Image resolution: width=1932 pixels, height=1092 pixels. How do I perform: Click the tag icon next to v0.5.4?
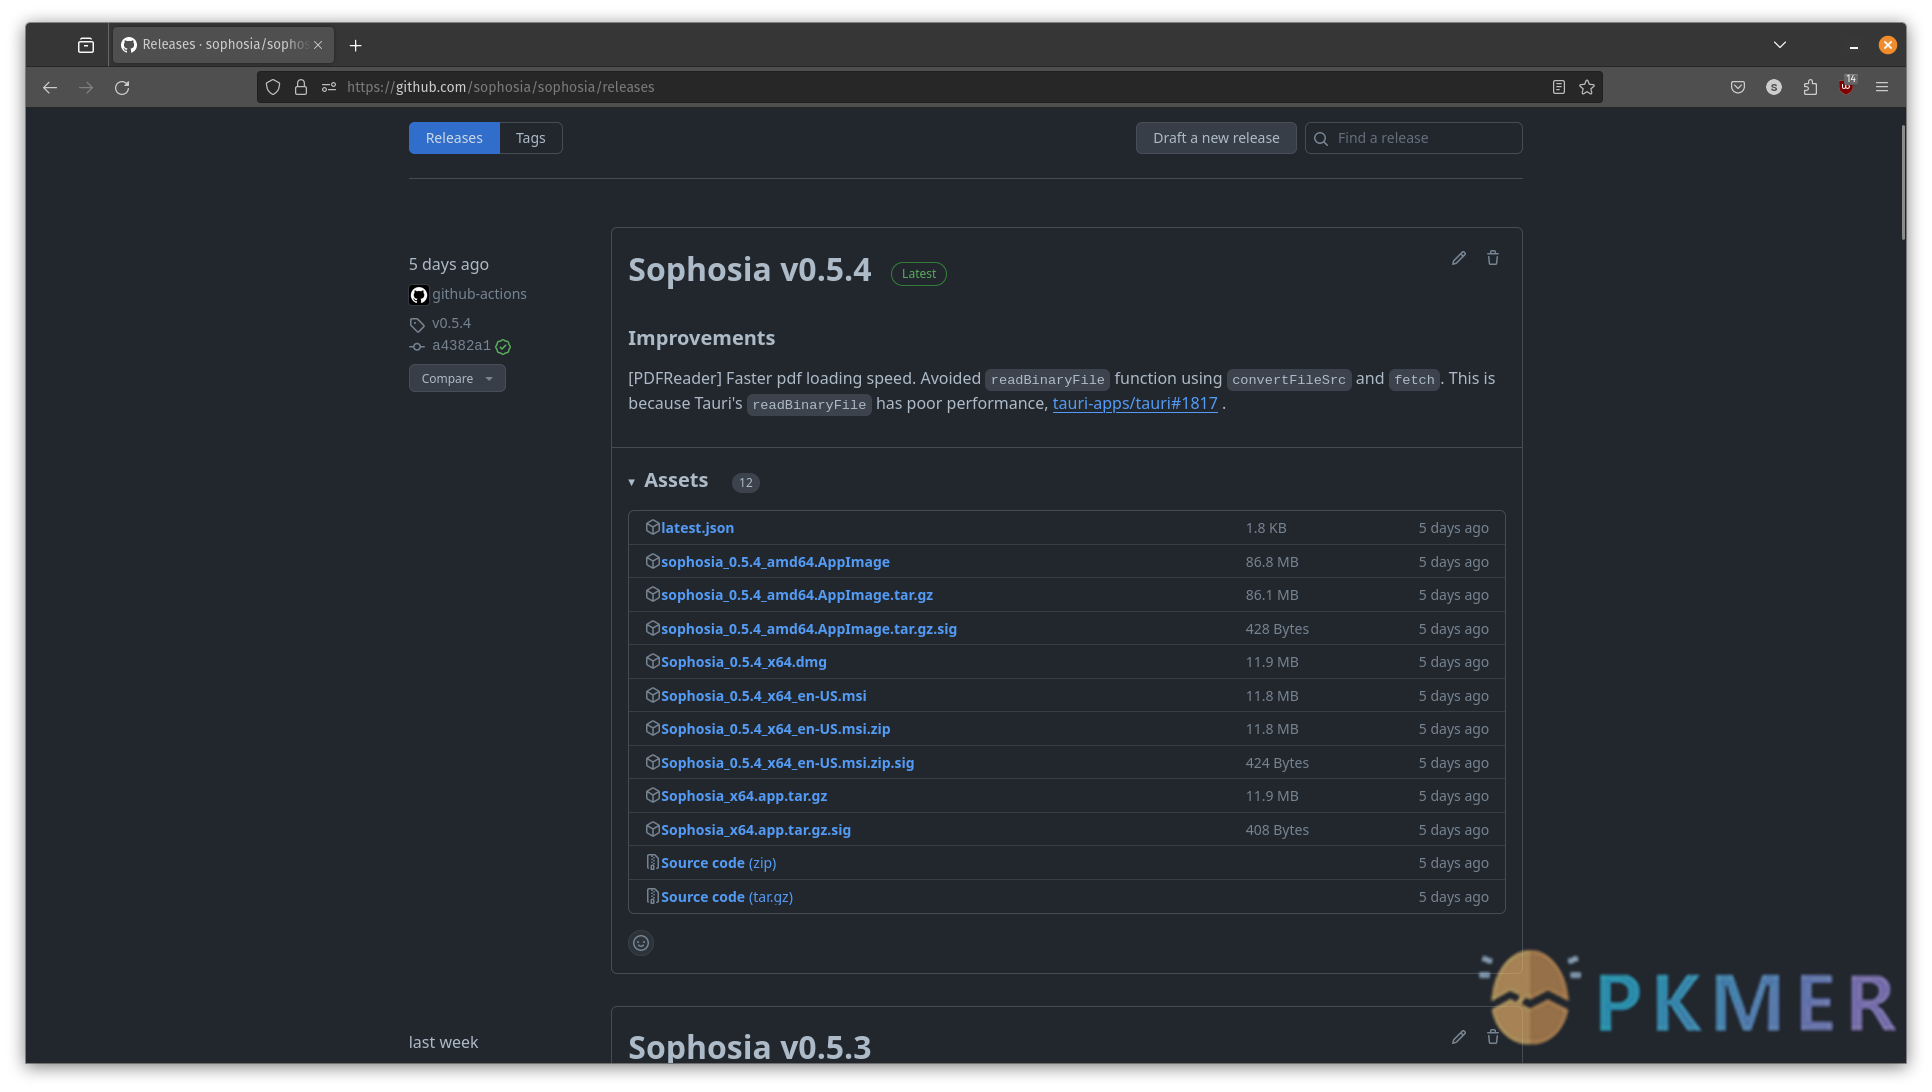point(417,322)
